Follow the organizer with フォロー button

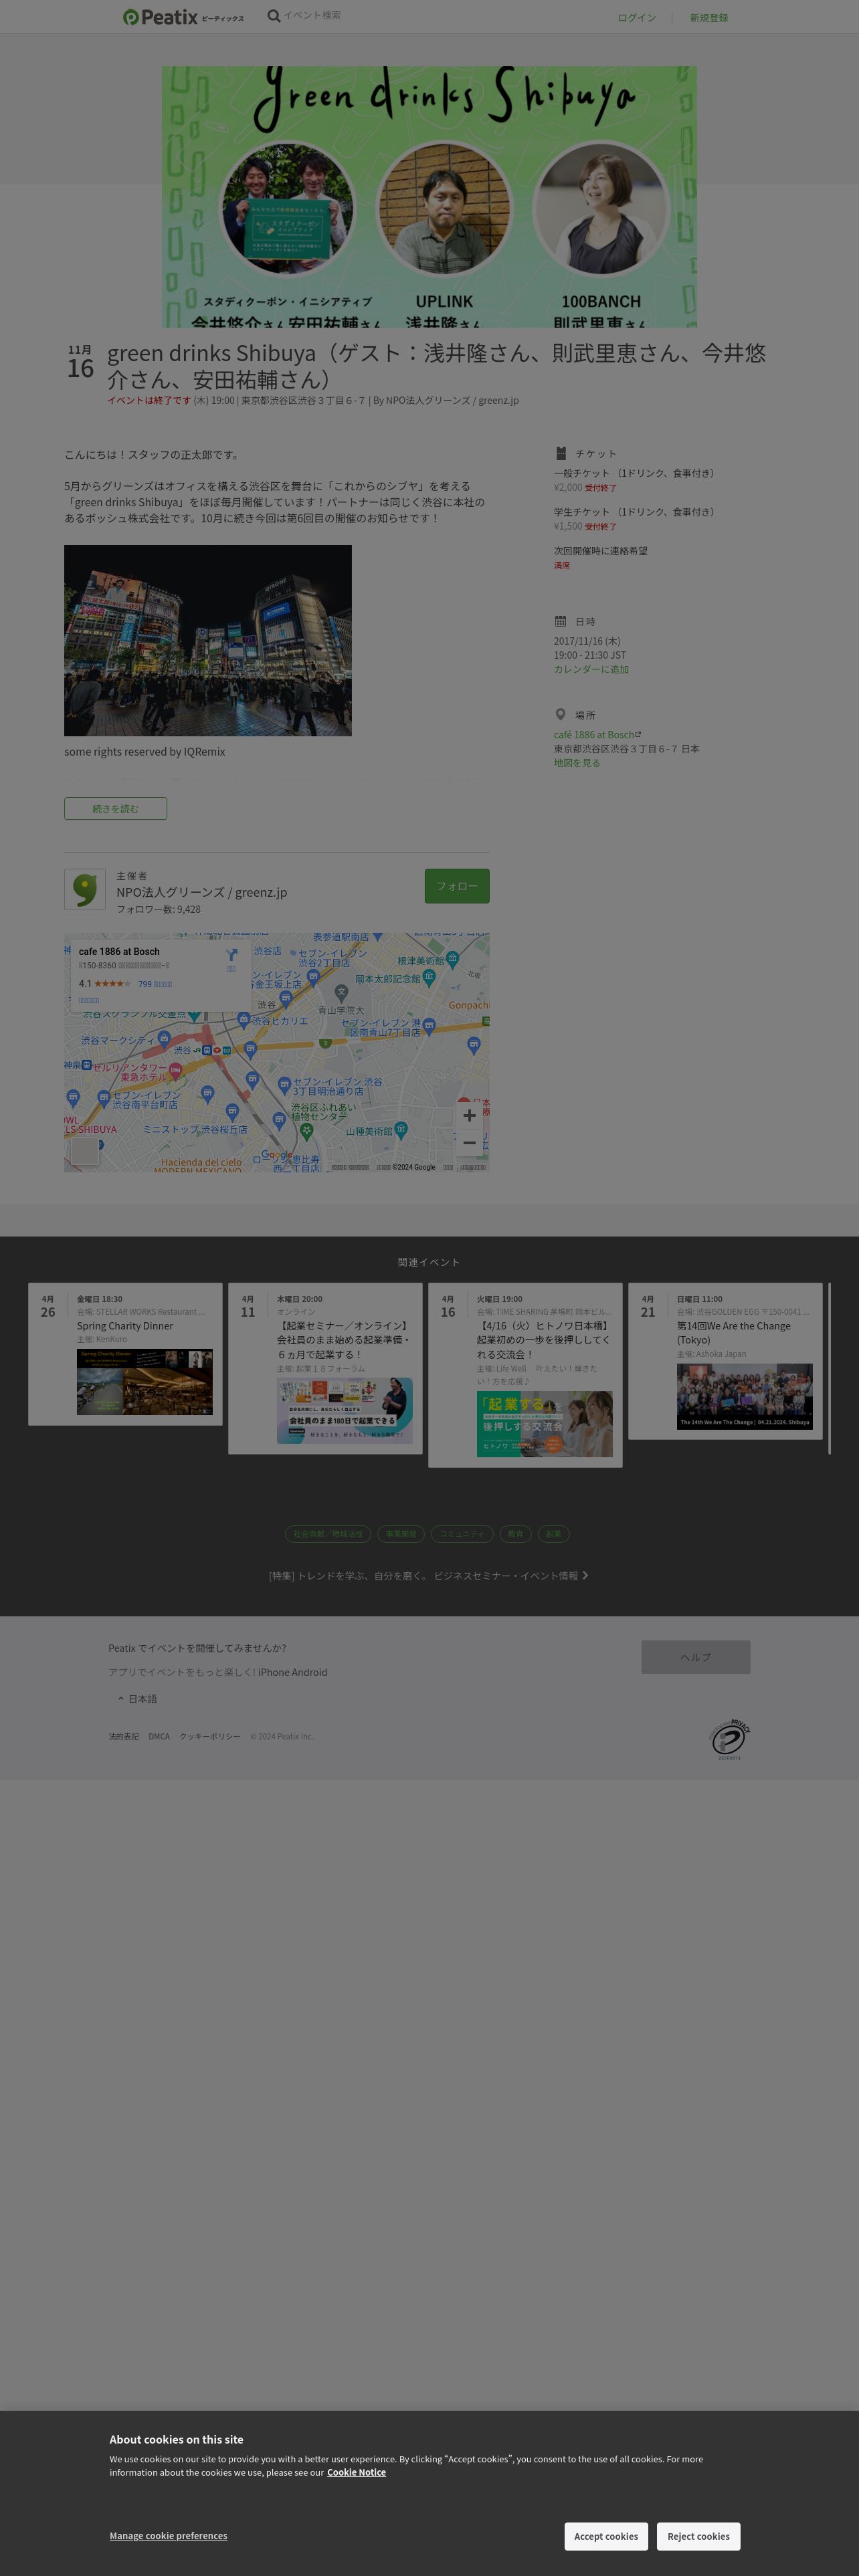[x=457, y=886]
